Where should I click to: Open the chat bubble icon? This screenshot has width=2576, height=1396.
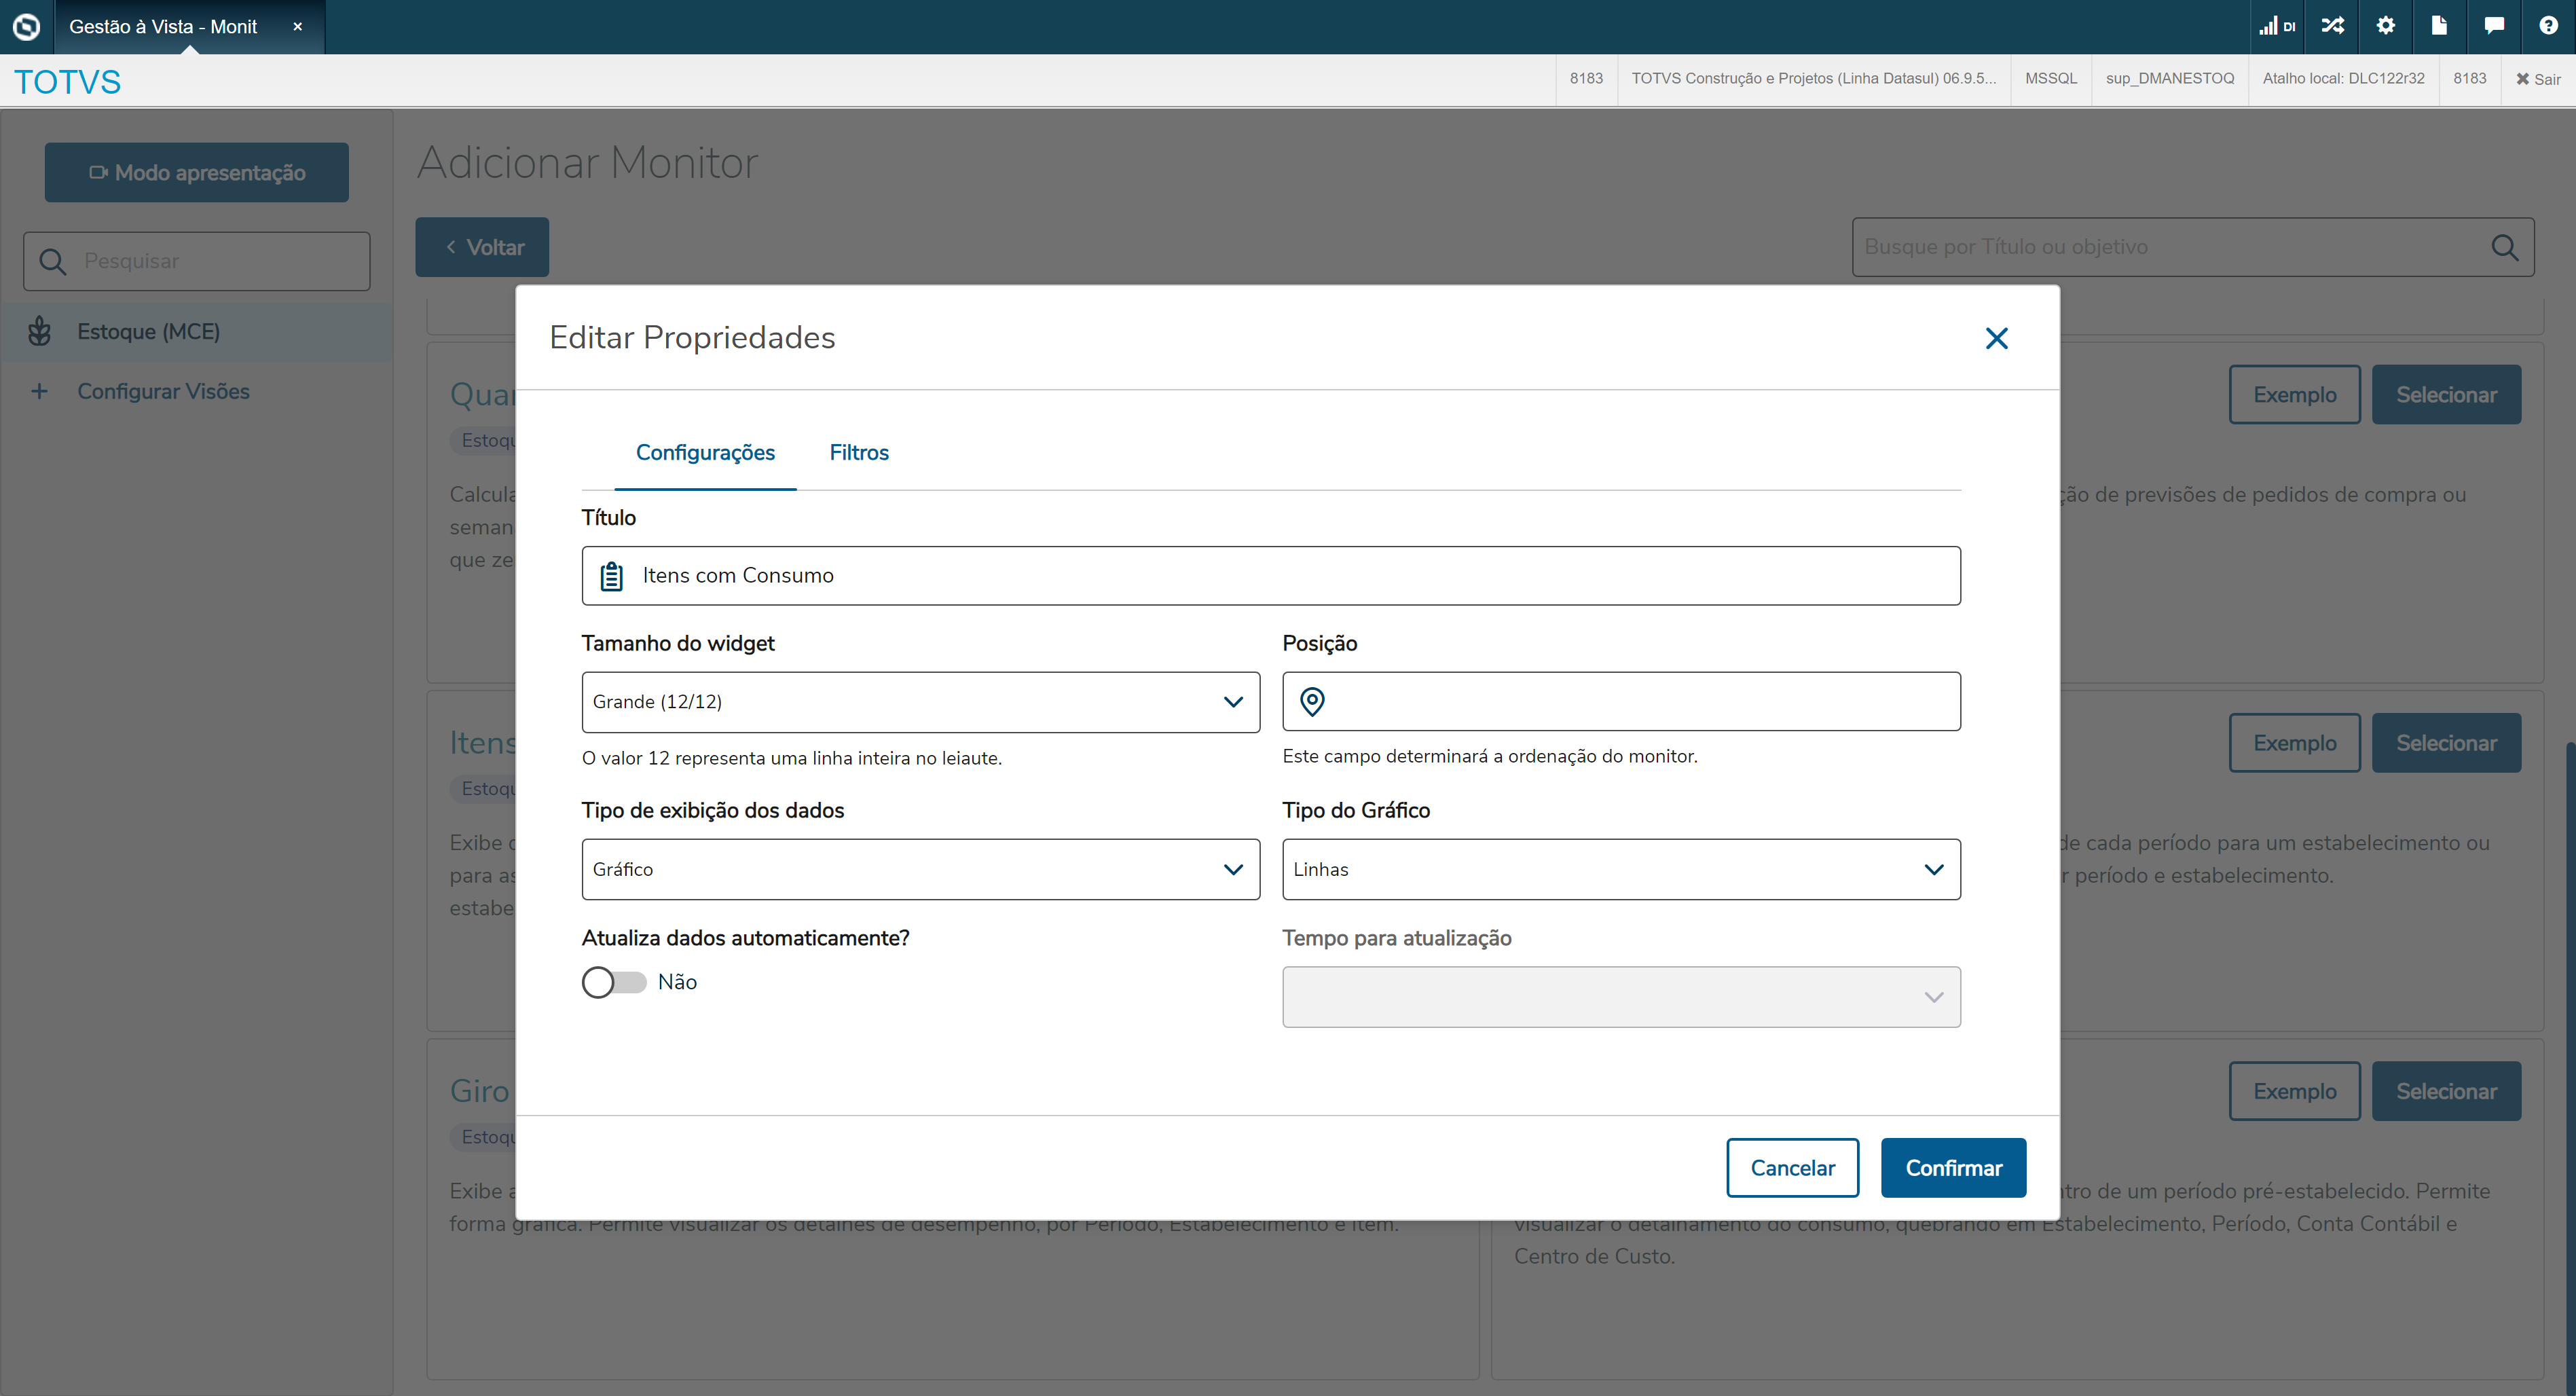click(2494, 26)
